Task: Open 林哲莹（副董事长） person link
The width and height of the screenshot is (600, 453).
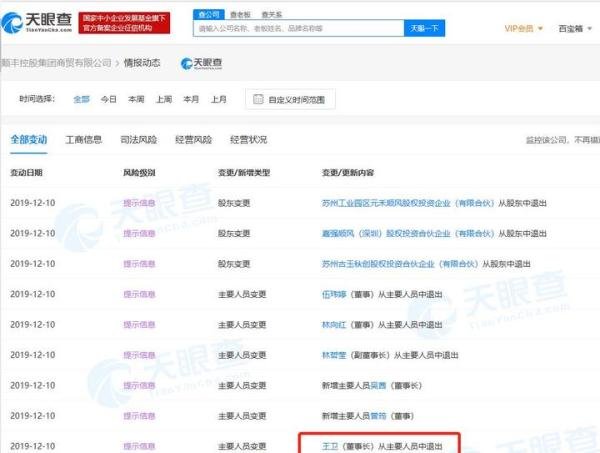Action: 334,355
